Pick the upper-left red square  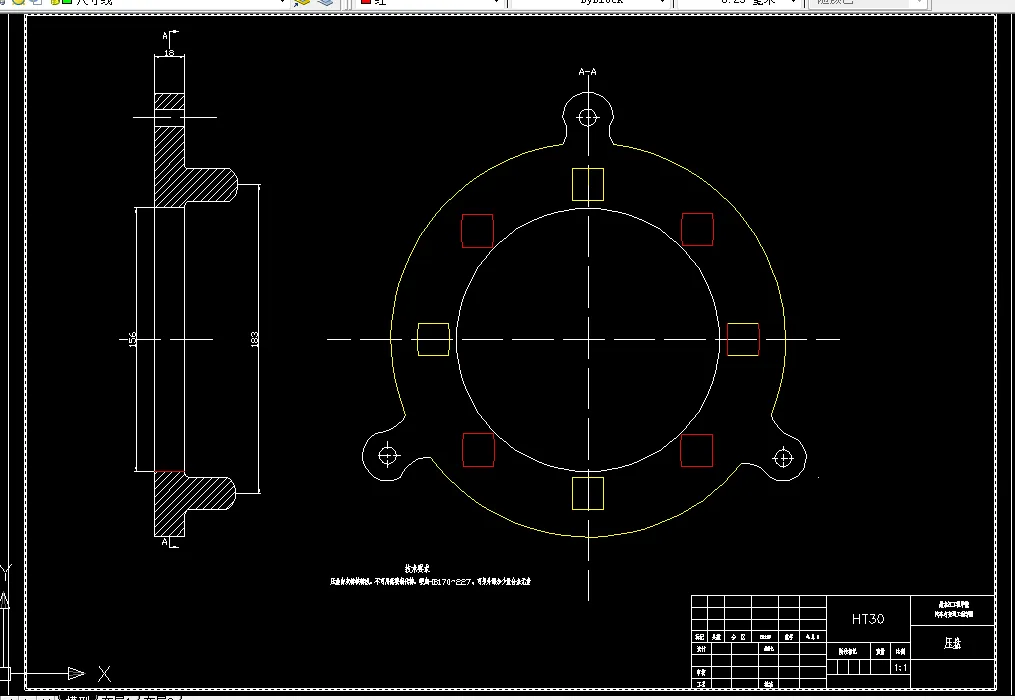pyautogui.click(x=477, y=231)
